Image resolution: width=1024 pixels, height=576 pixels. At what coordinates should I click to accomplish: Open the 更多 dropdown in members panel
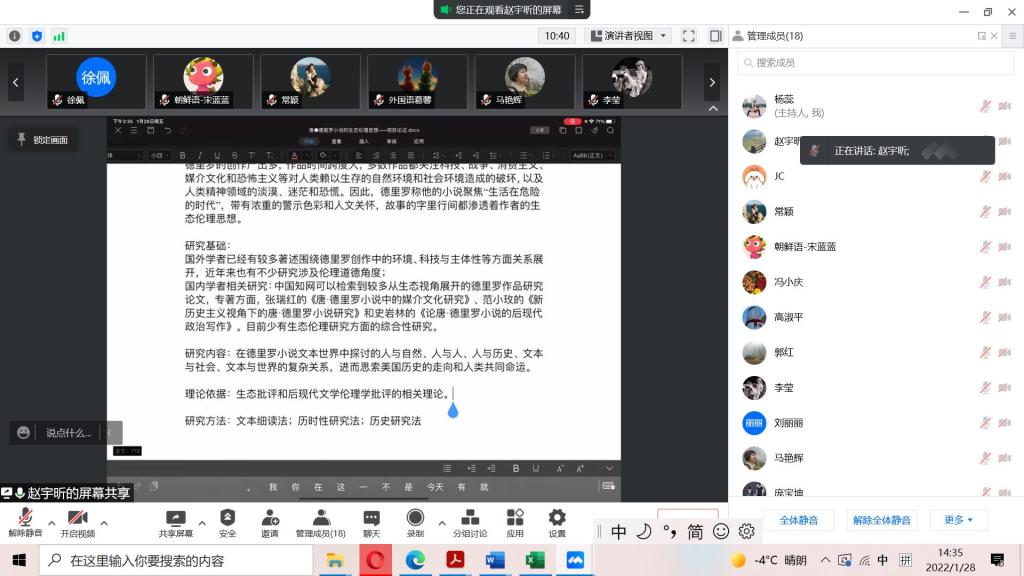959,520
